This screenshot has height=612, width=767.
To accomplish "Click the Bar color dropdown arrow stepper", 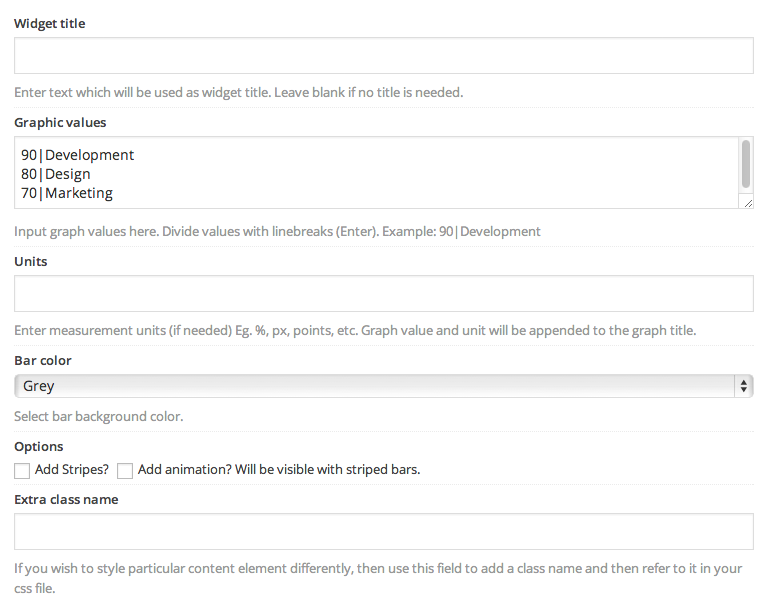I will [x=744, y=386].
